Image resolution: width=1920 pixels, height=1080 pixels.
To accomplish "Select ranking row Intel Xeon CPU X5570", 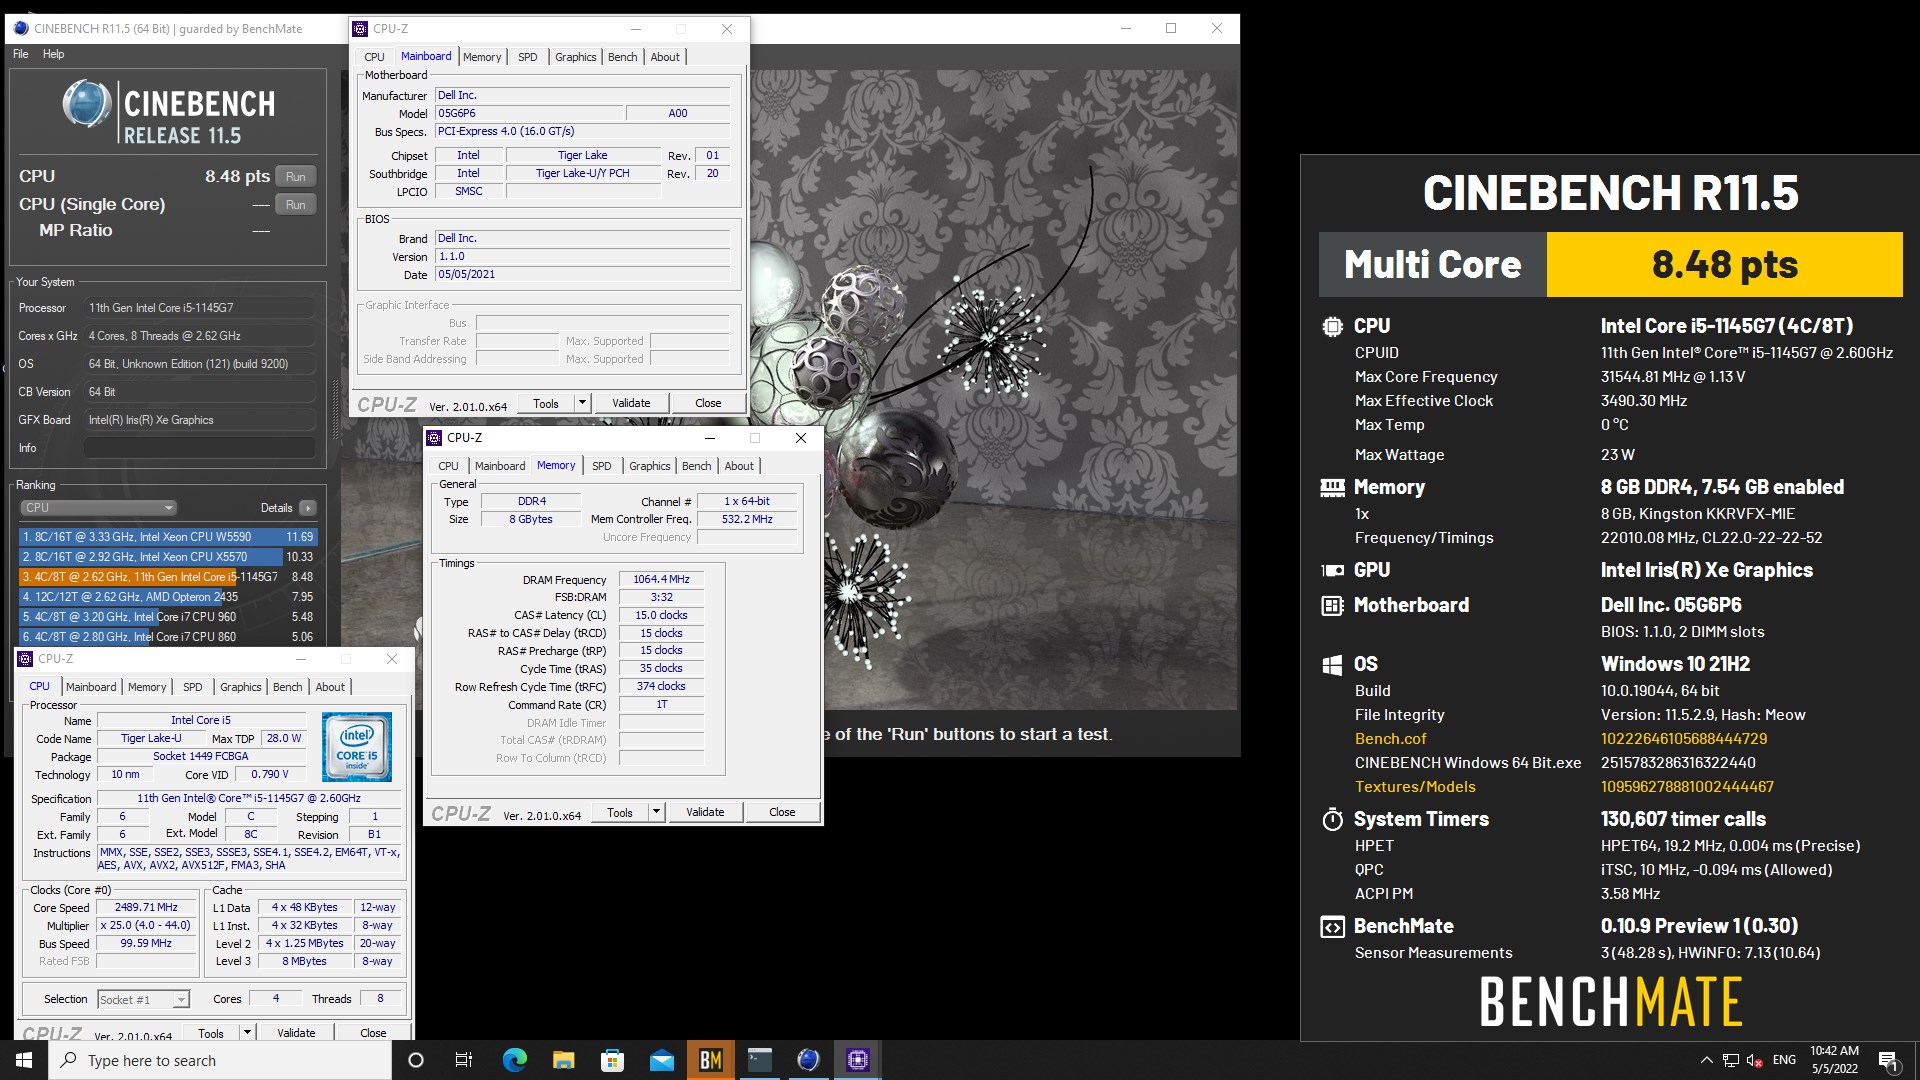I will click(x=168, y=557).
